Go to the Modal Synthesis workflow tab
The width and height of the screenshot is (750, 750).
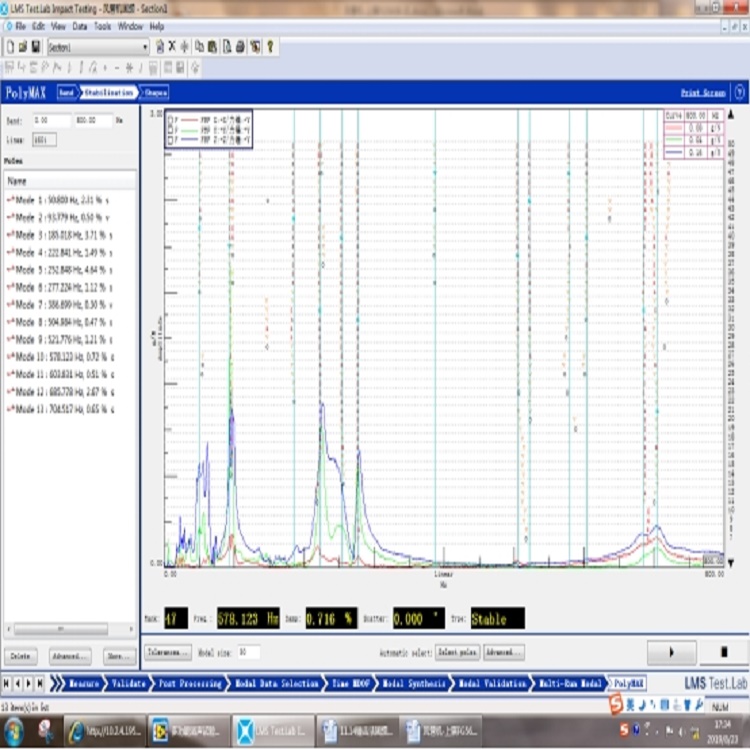(x=414, y=684)
